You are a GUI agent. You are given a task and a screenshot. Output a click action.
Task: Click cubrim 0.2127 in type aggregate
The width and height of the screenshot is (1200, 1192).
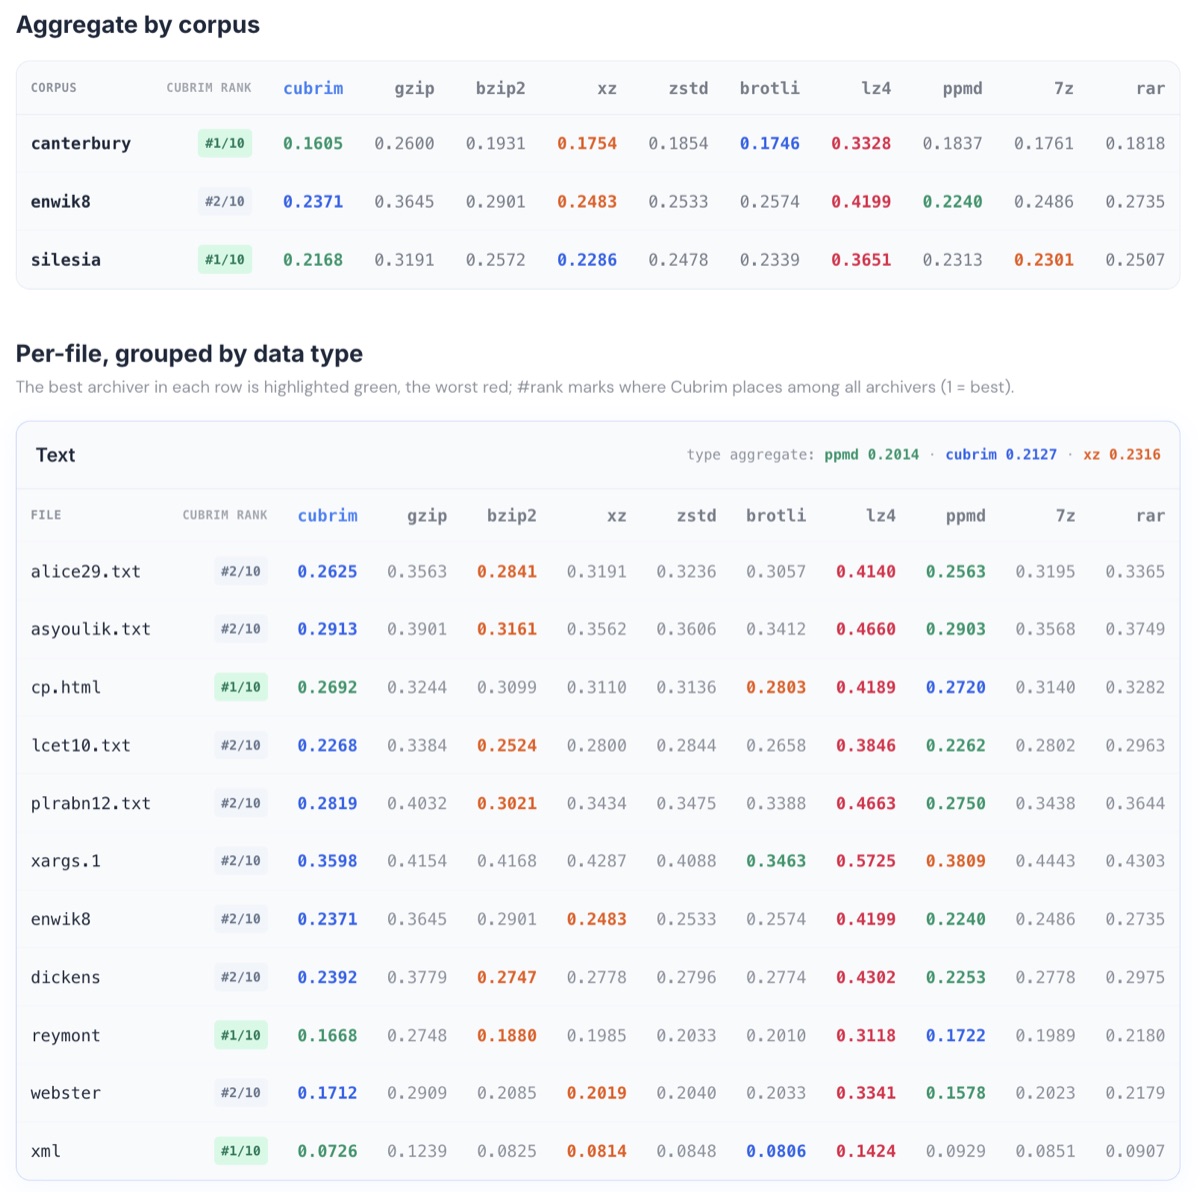1001,454
